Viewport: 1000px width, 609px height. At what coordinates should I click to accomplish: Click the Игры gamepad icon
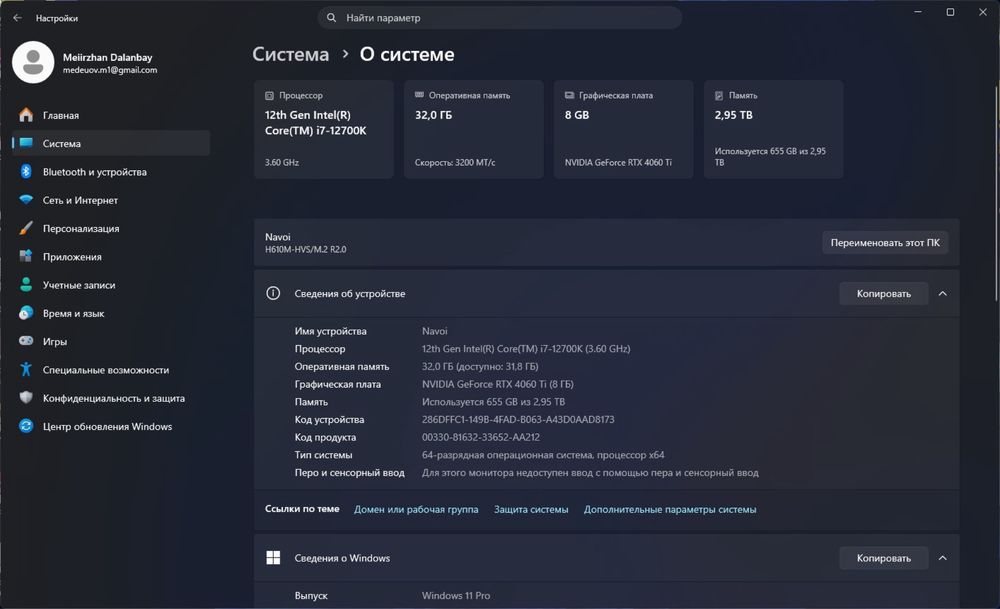[26, 341]
